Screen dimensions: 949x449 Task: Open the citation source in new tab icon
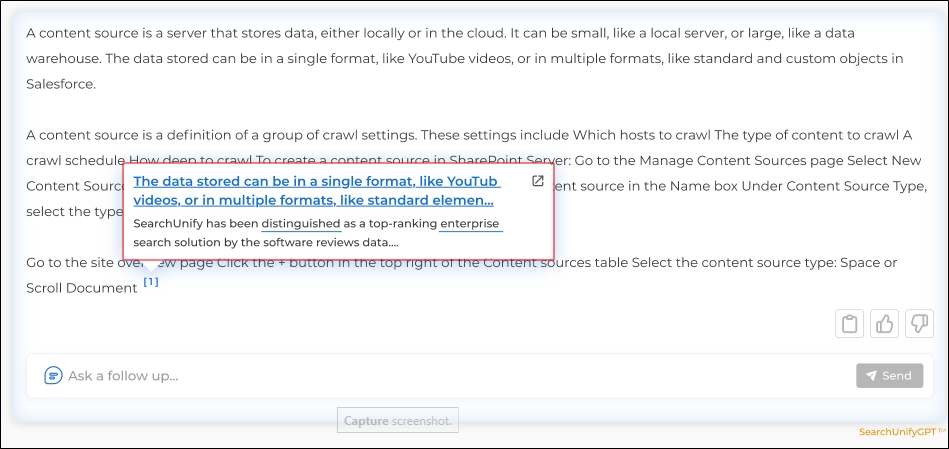[537, 181]
